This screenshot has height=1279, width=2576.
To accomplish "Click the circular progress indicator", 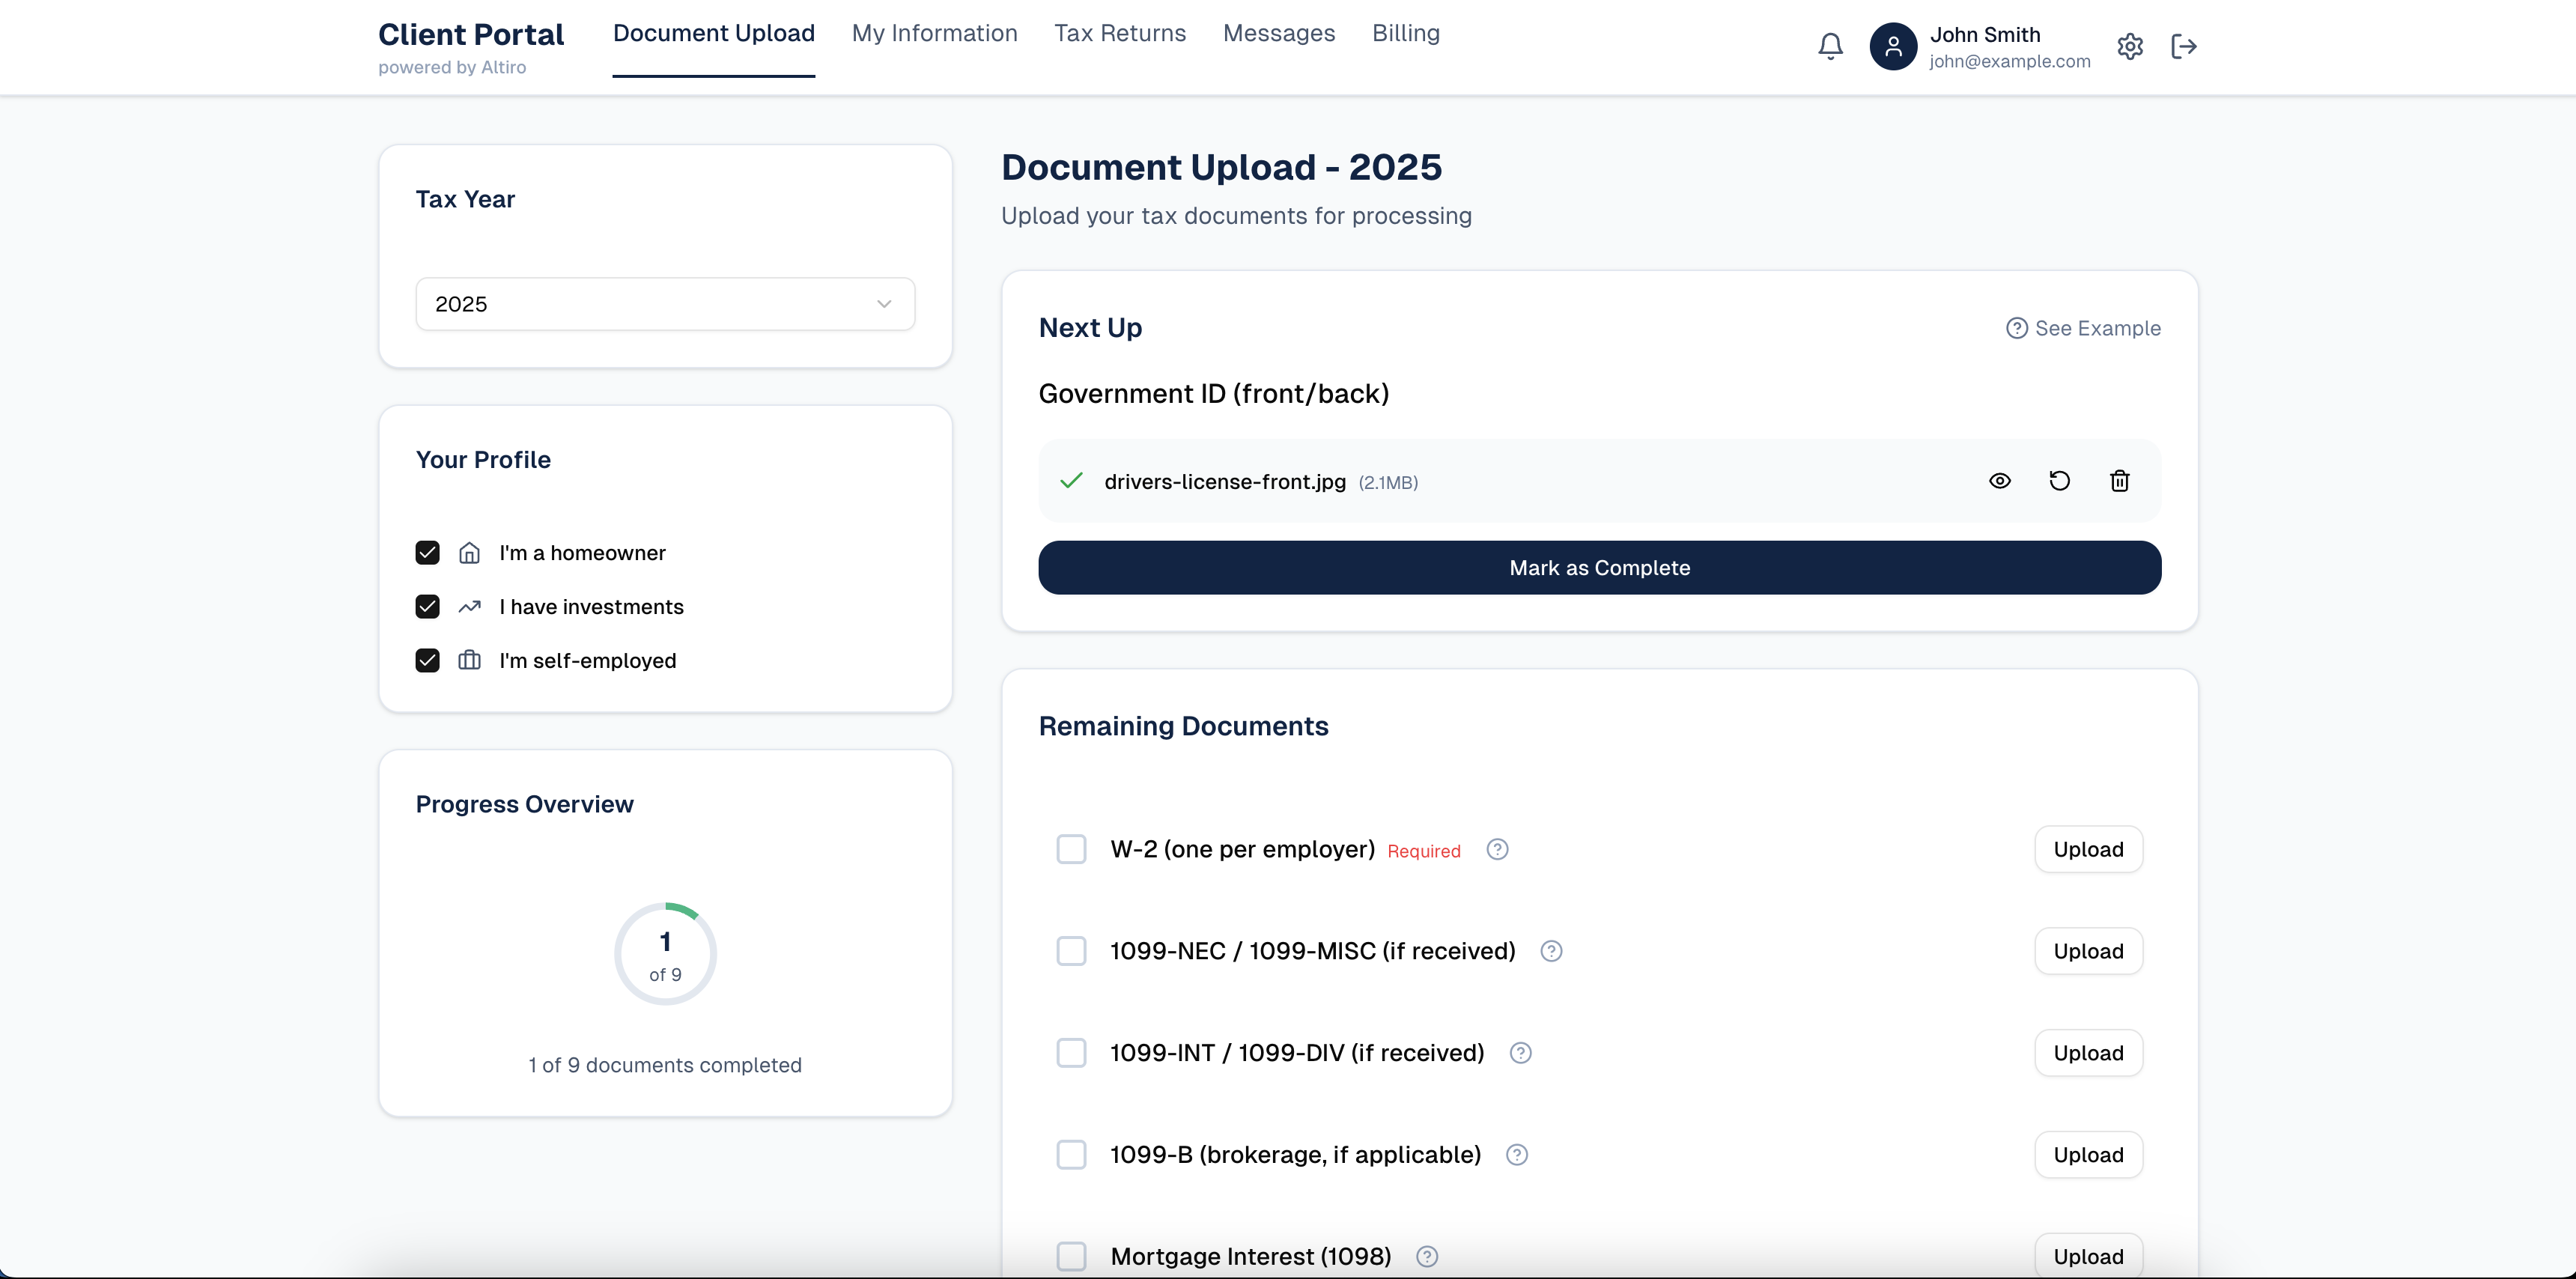I will click(x=665, y=954).
